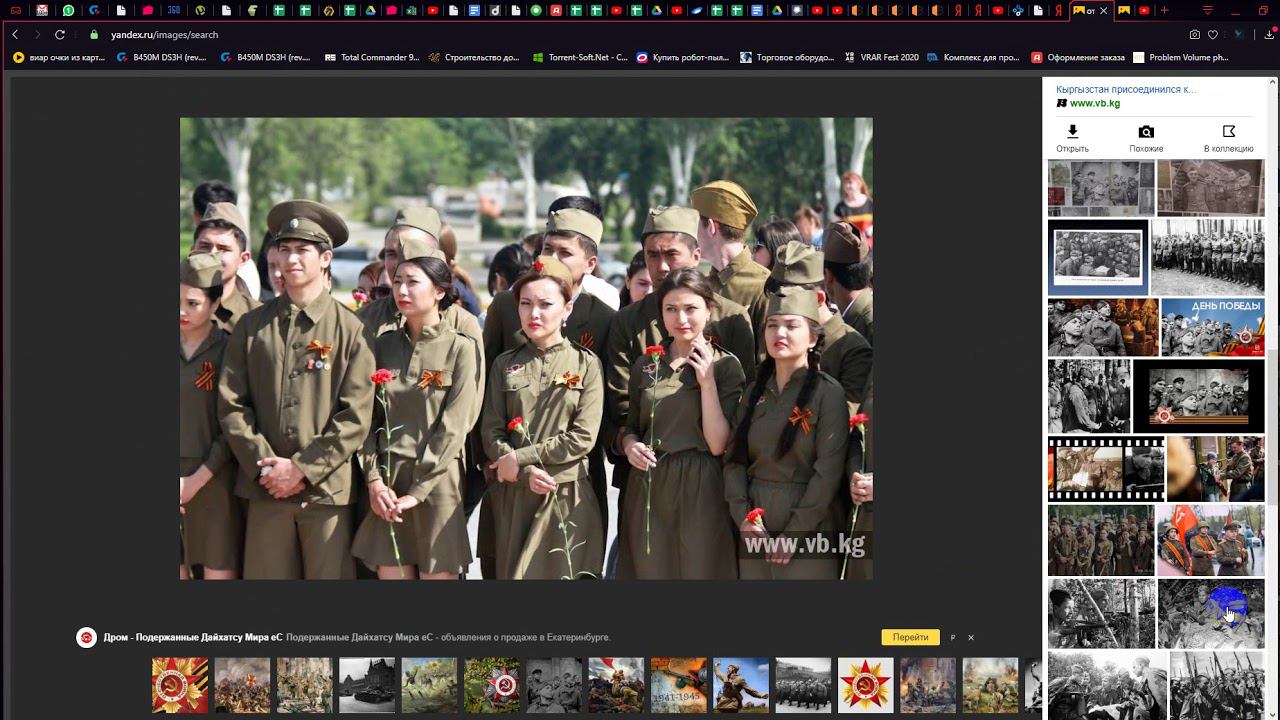Image resolution: width=1280 pixels, height=720 pixels.
Task: Open the Drom ad logo icon
Action: [x=87, y=637]
